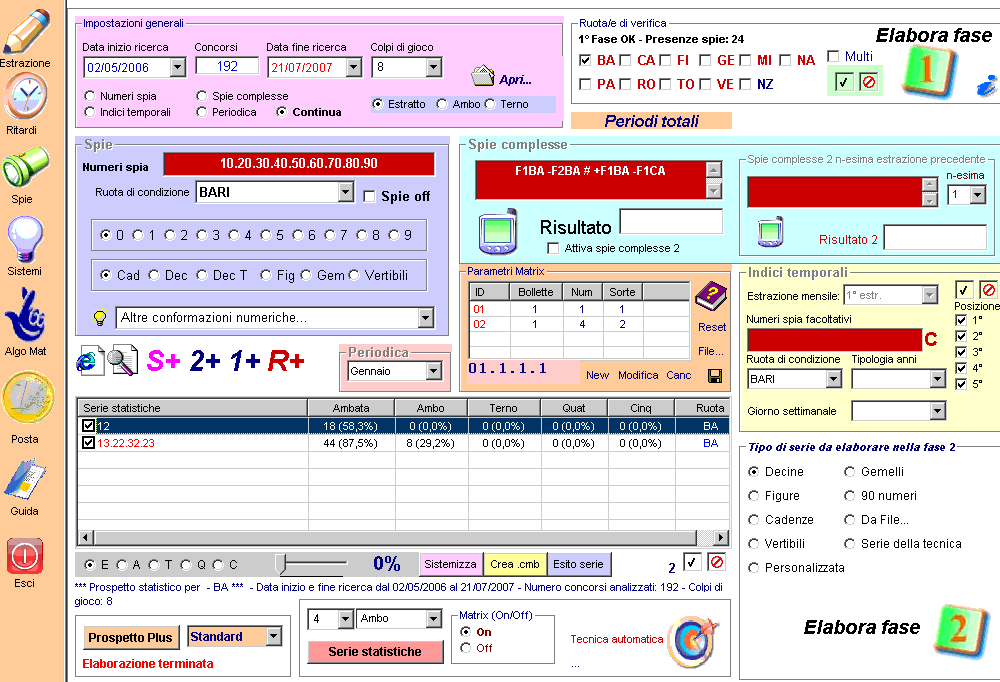Image resolution: width=1000 pixels, height=682 pixels.
Task: Click the Esci power icon
Action: (25, 556)
